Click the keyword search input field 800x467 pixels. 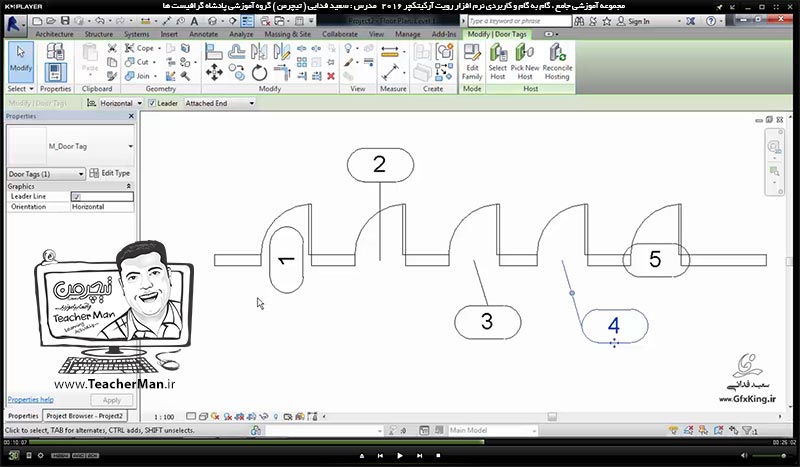click(x=520, y=21)
